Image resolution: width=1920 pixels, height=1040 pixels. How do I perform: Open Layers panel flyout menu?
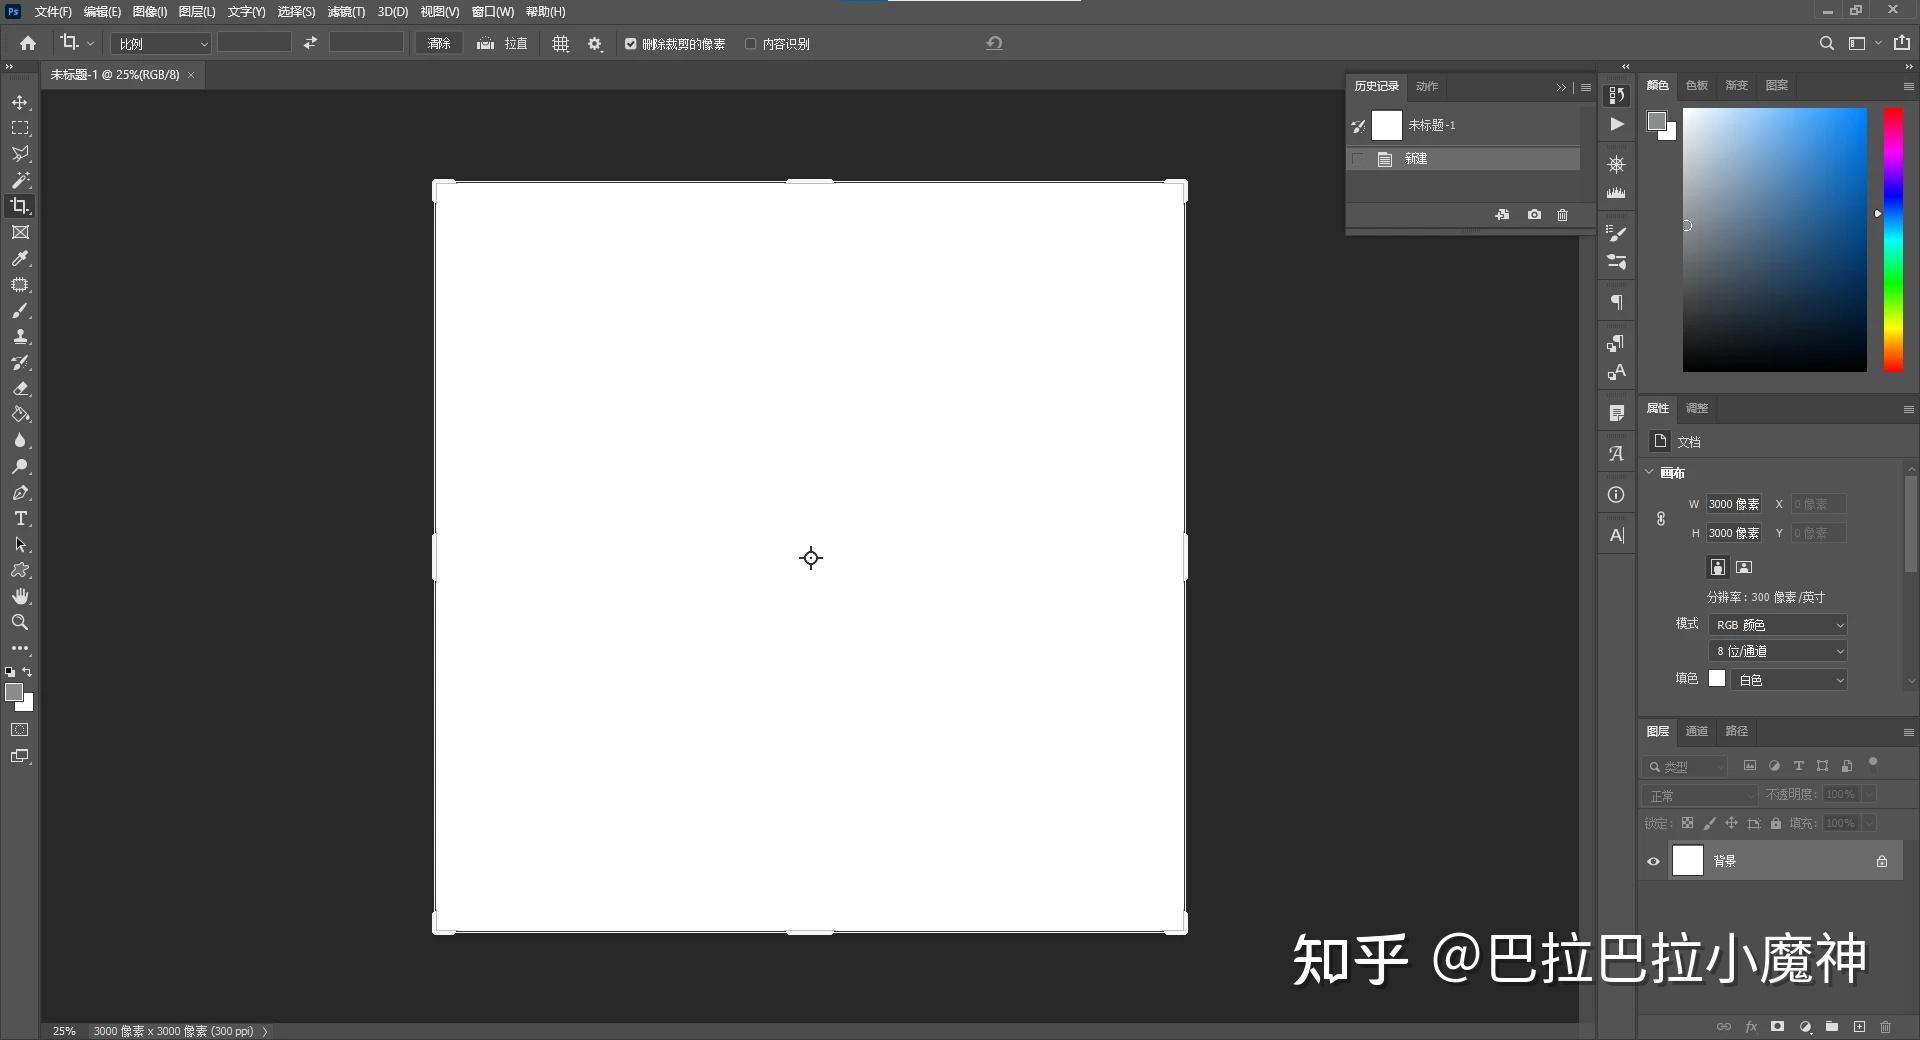pos(1908,732)
